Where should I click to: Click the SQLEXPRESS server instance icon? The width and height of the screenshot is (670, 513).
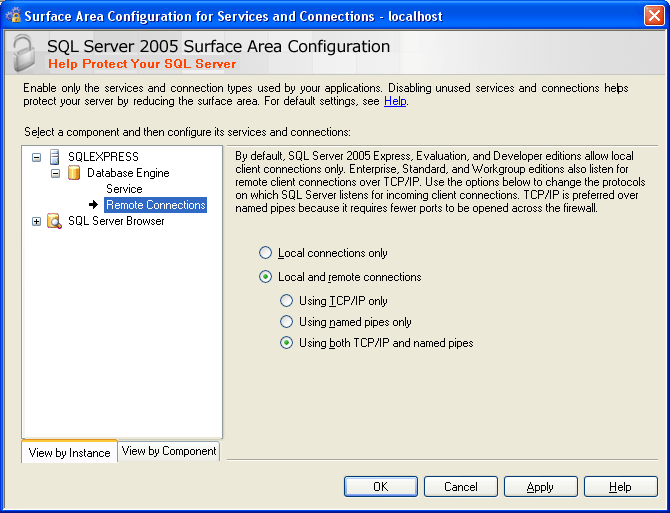click(x=55, y=157)
